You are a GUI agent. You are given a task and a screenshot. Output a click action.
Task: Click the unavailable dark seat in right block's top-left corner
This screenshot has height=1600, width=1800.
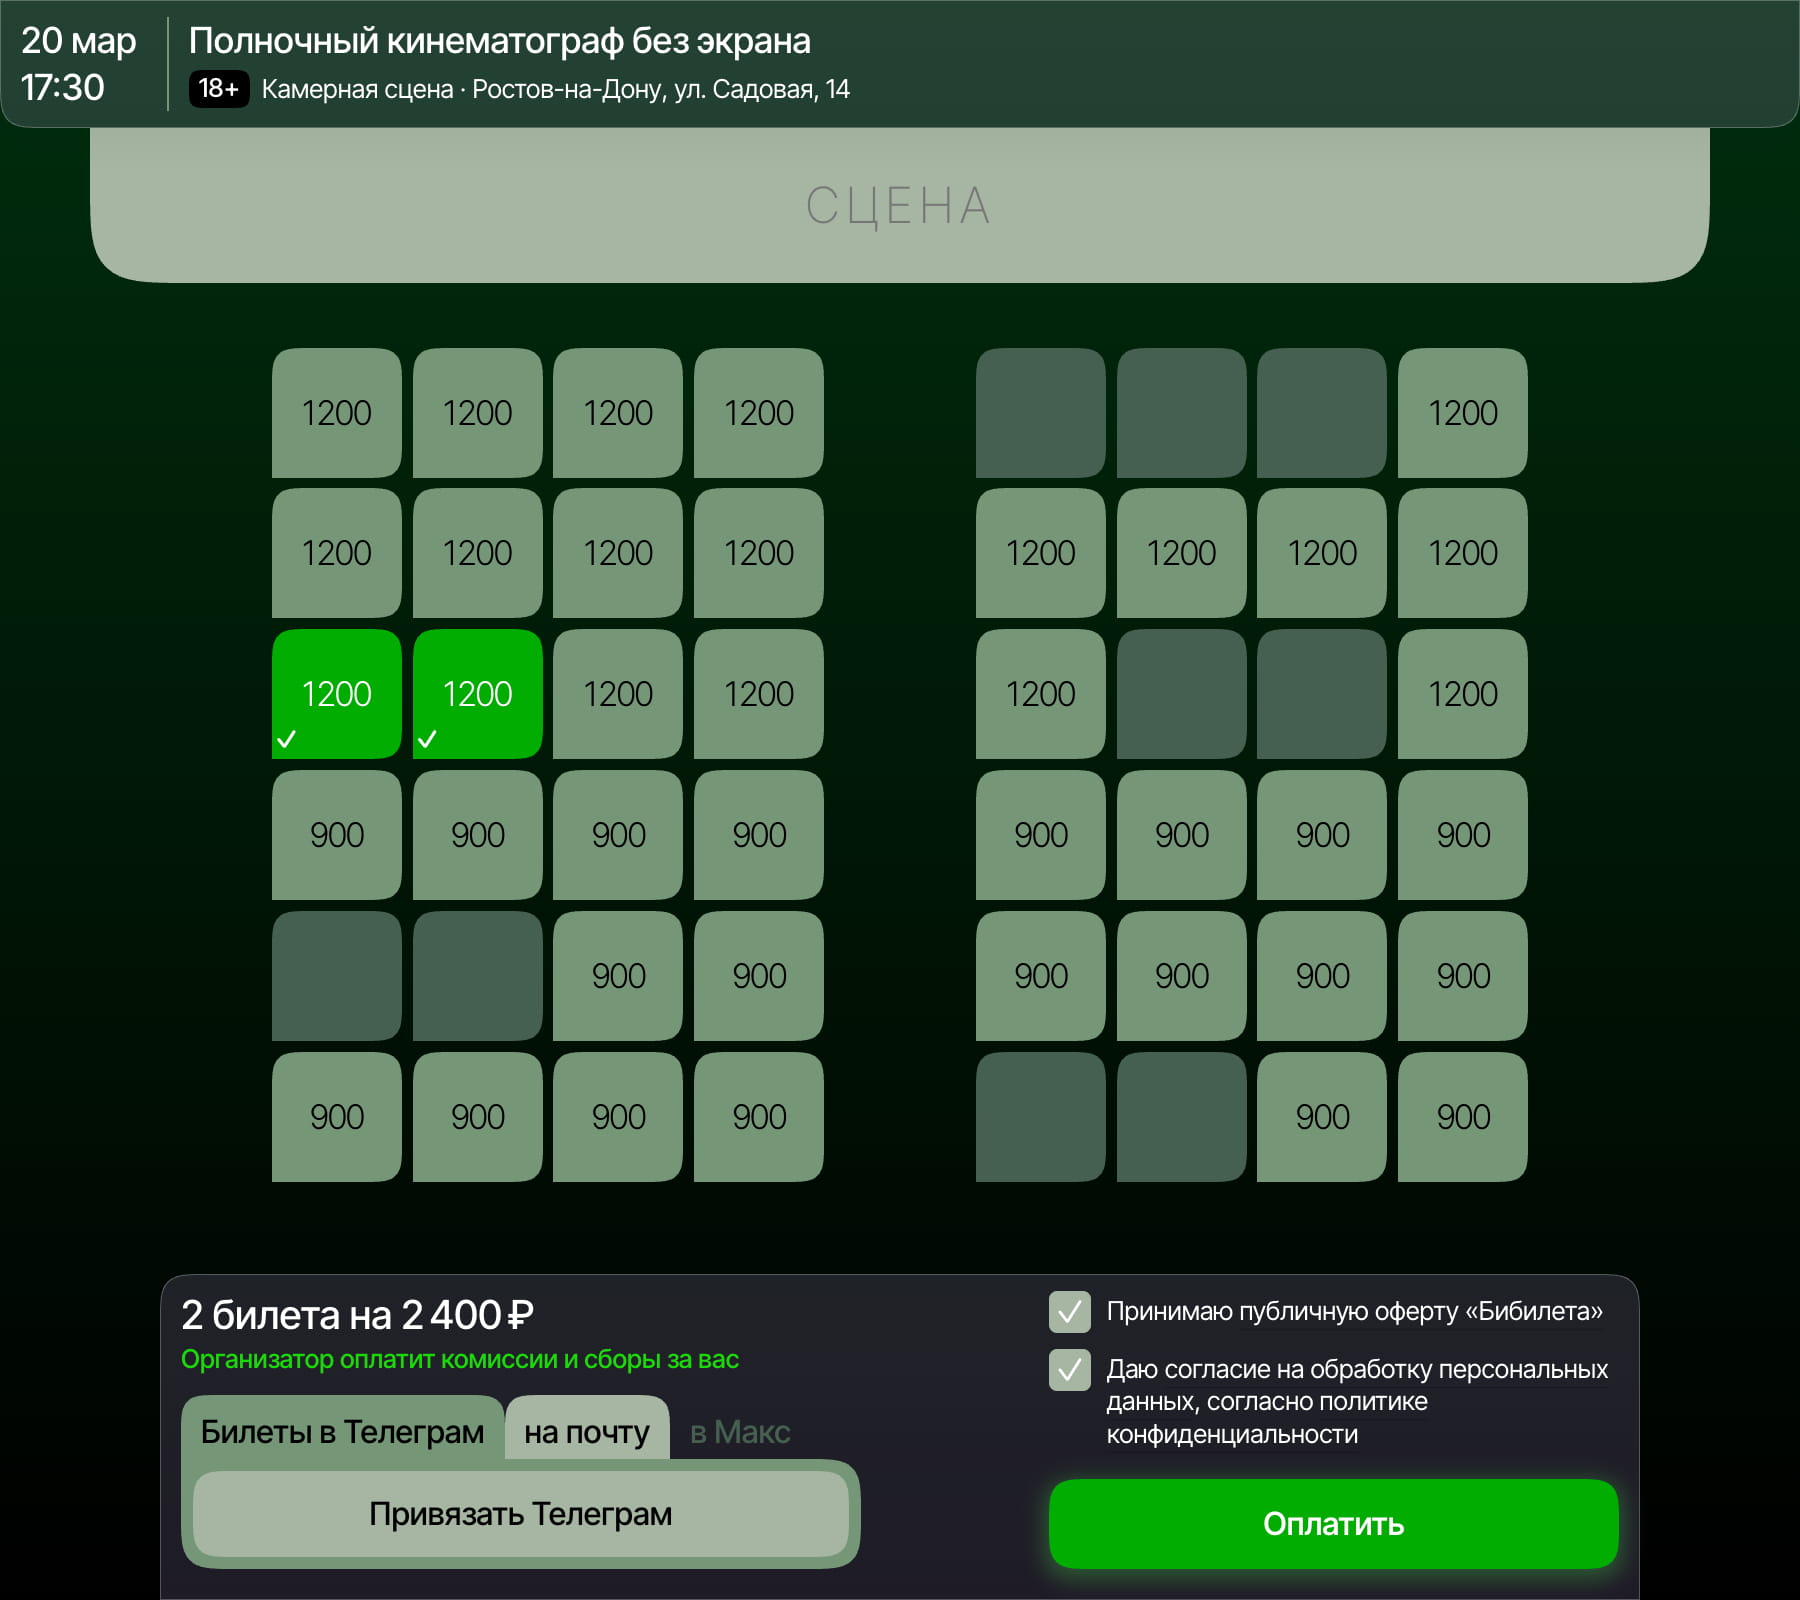1040,413
